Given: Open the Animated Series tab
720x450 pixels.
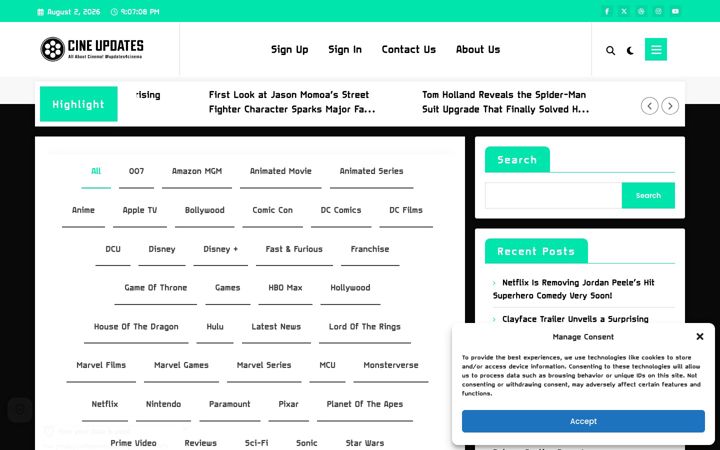Looking at the screenshot, I should [371, 171].
